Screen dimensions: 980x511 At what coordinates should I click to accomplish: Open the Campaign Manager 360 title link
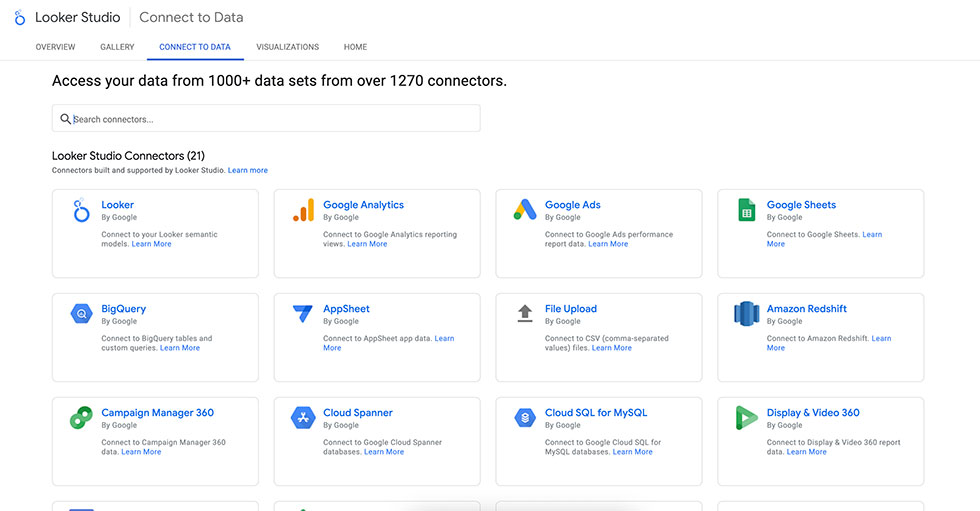pos(158,413)
